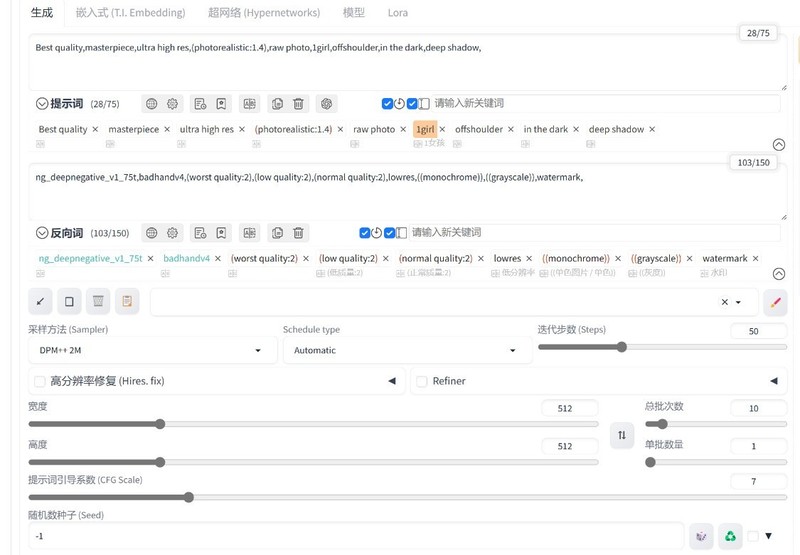
Task: Copy the negative prompt via copy icon
Action: click(x=277, y=233)
